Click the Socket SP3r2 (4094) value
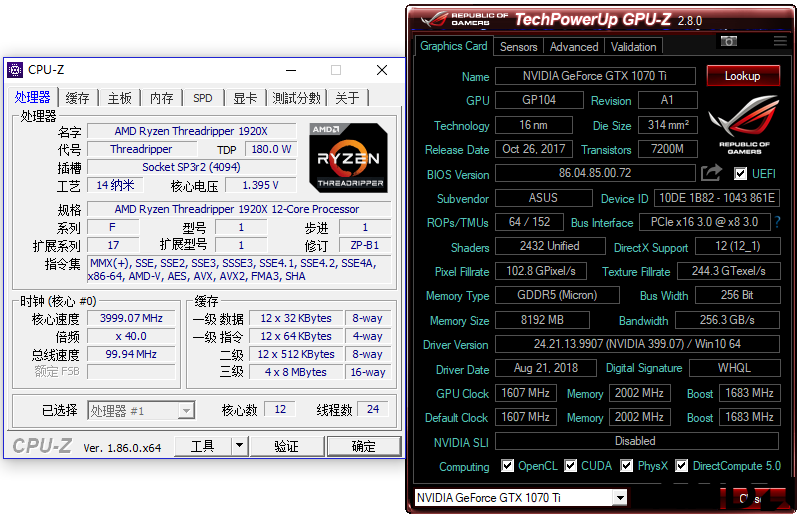 pyautogui.click(x=191, y=167)
